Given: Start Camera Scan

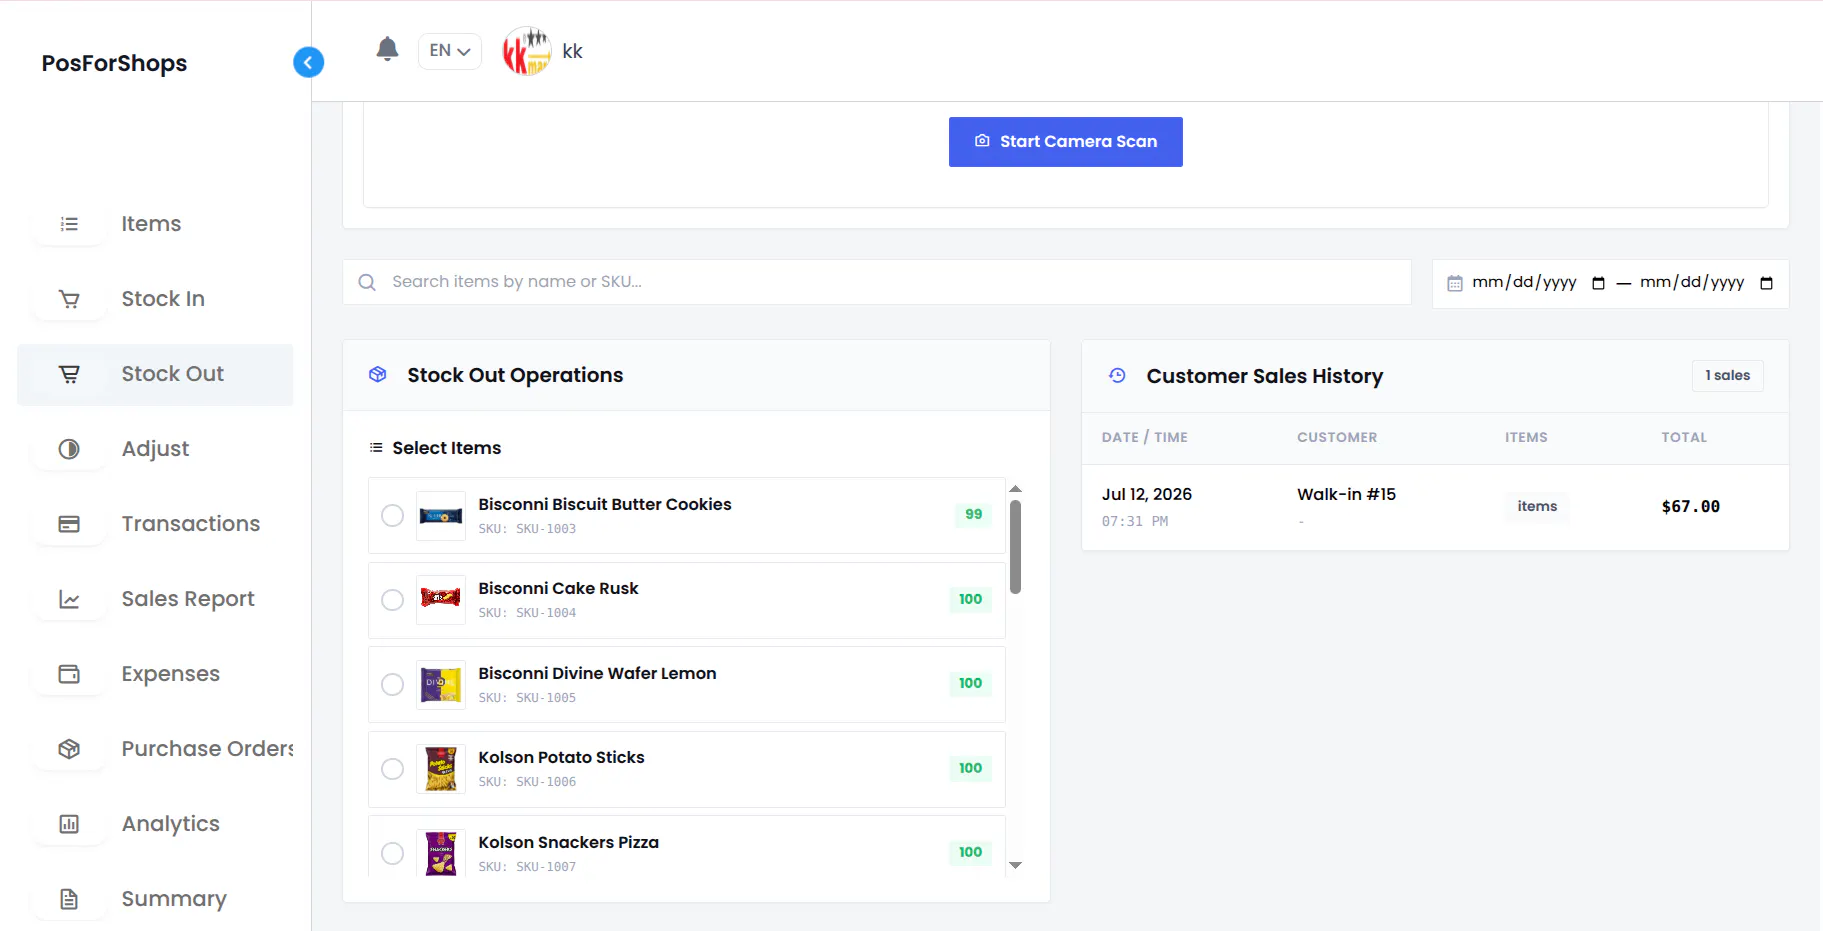Looking at the screenshot, I should click(x=1065, y=142).
